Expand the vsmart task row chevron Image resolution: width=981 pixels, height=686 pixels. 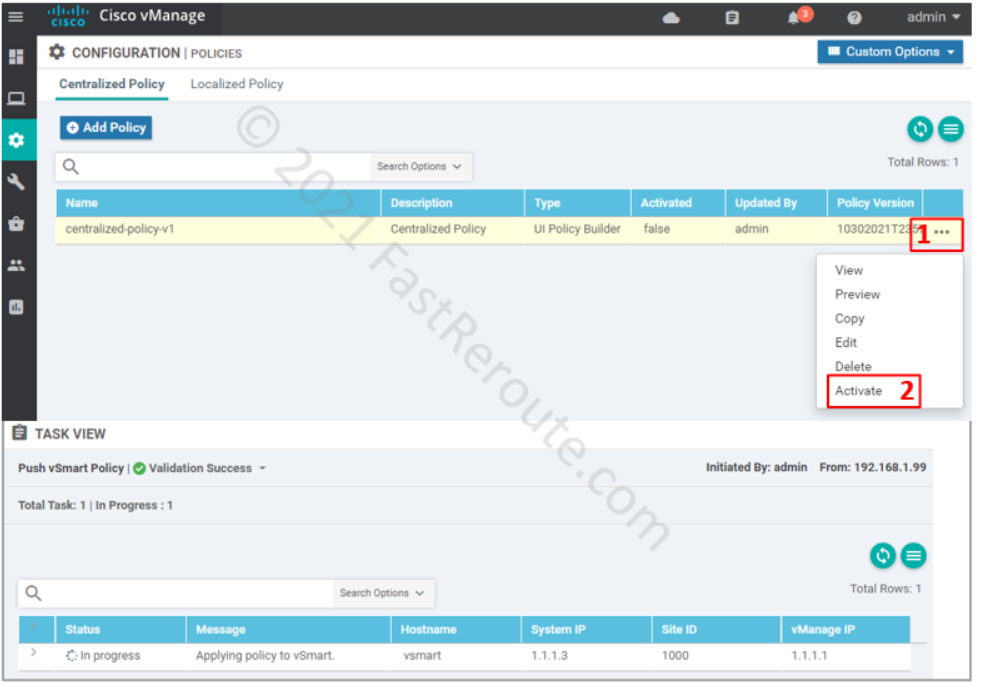(x=33, y=653)
